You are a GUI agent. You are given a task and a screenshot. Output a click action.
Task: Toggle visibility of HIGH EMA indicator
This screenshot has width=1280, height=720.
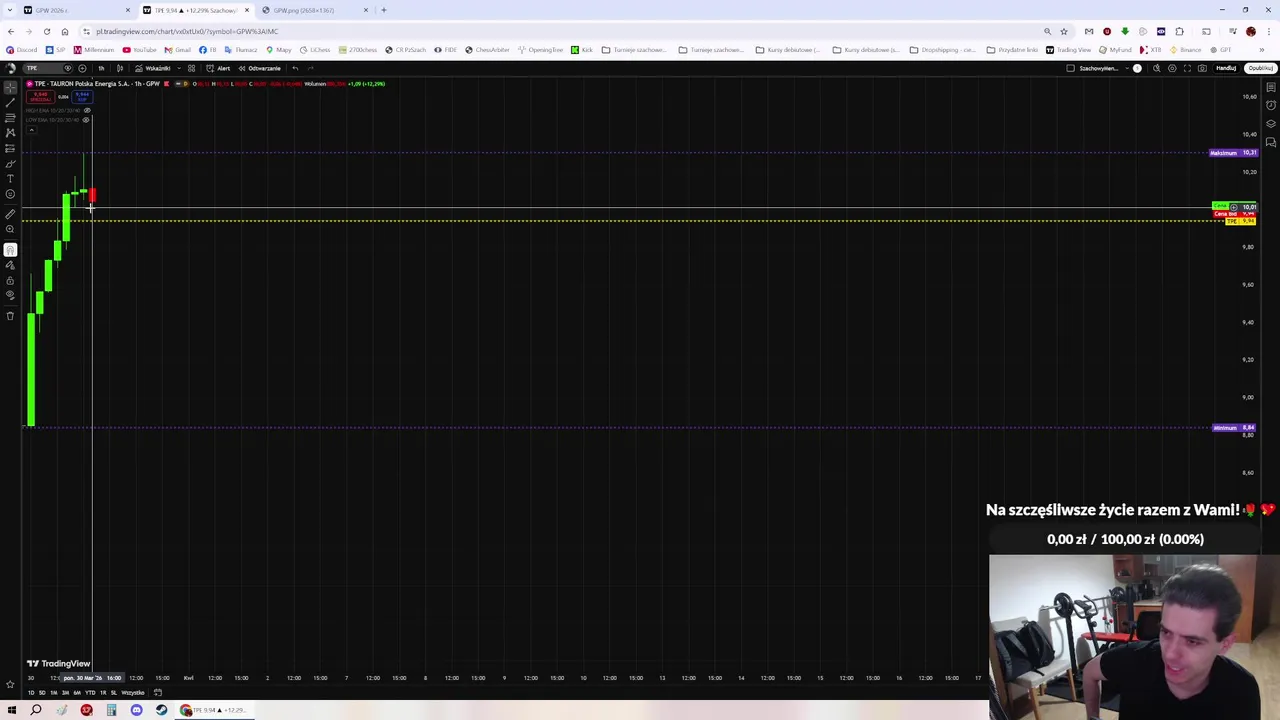coord(87,110)
